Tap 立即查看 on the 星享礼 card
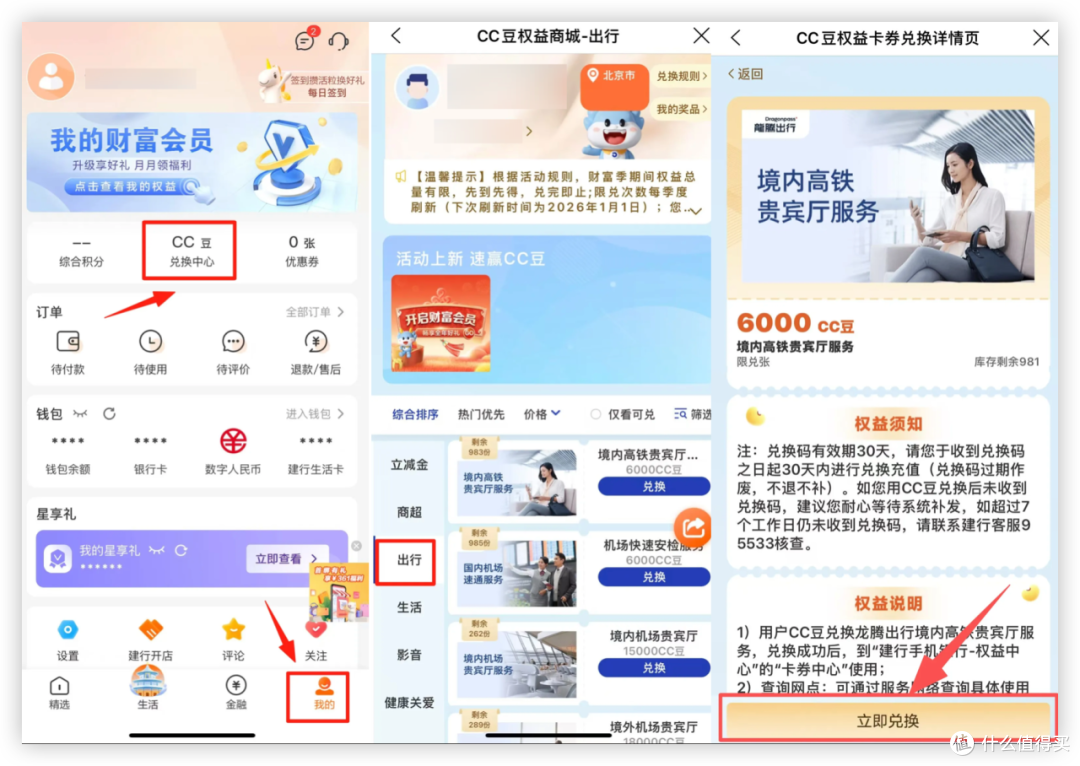The height and width of the screenshot is (766, 1080). tap(287, 559)
